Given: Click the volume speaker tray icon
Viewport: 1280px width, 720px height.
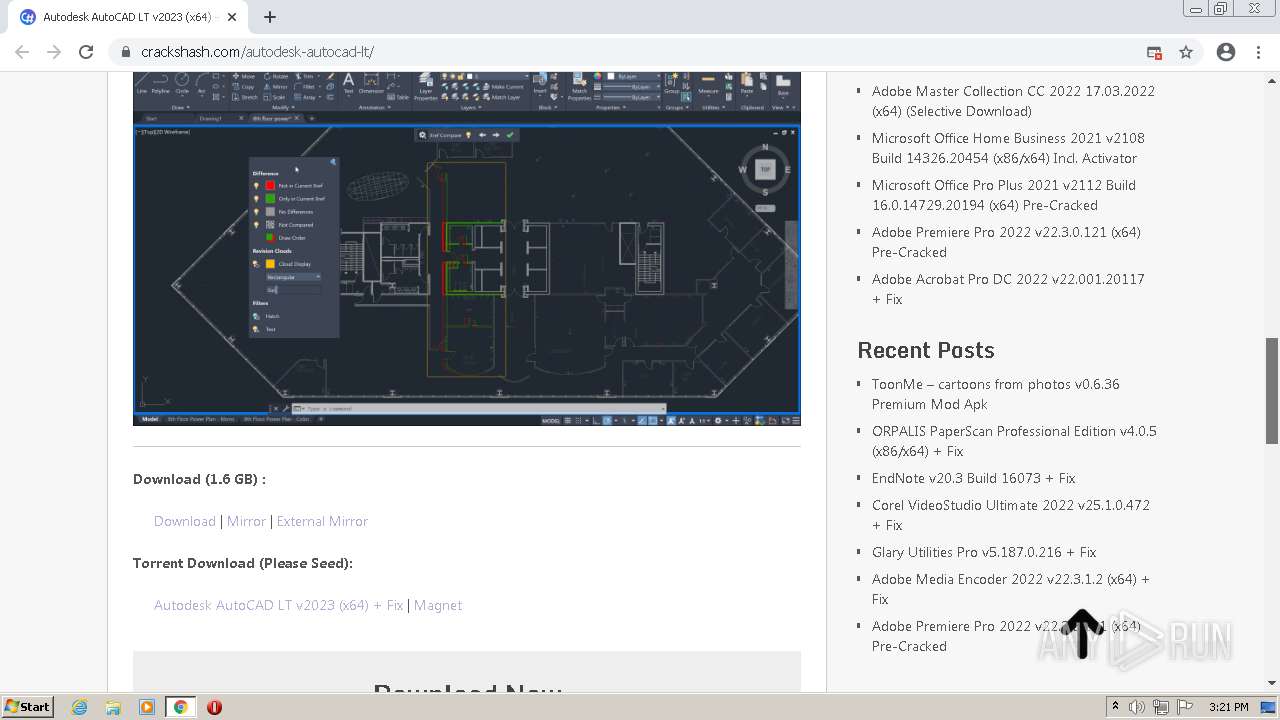Looking at the screenshot, I should coord(1137,707).
